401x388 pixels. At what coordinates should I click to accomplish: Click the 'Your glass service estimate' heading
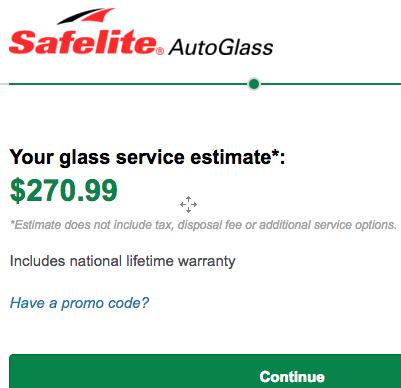(x=147, y=157)
